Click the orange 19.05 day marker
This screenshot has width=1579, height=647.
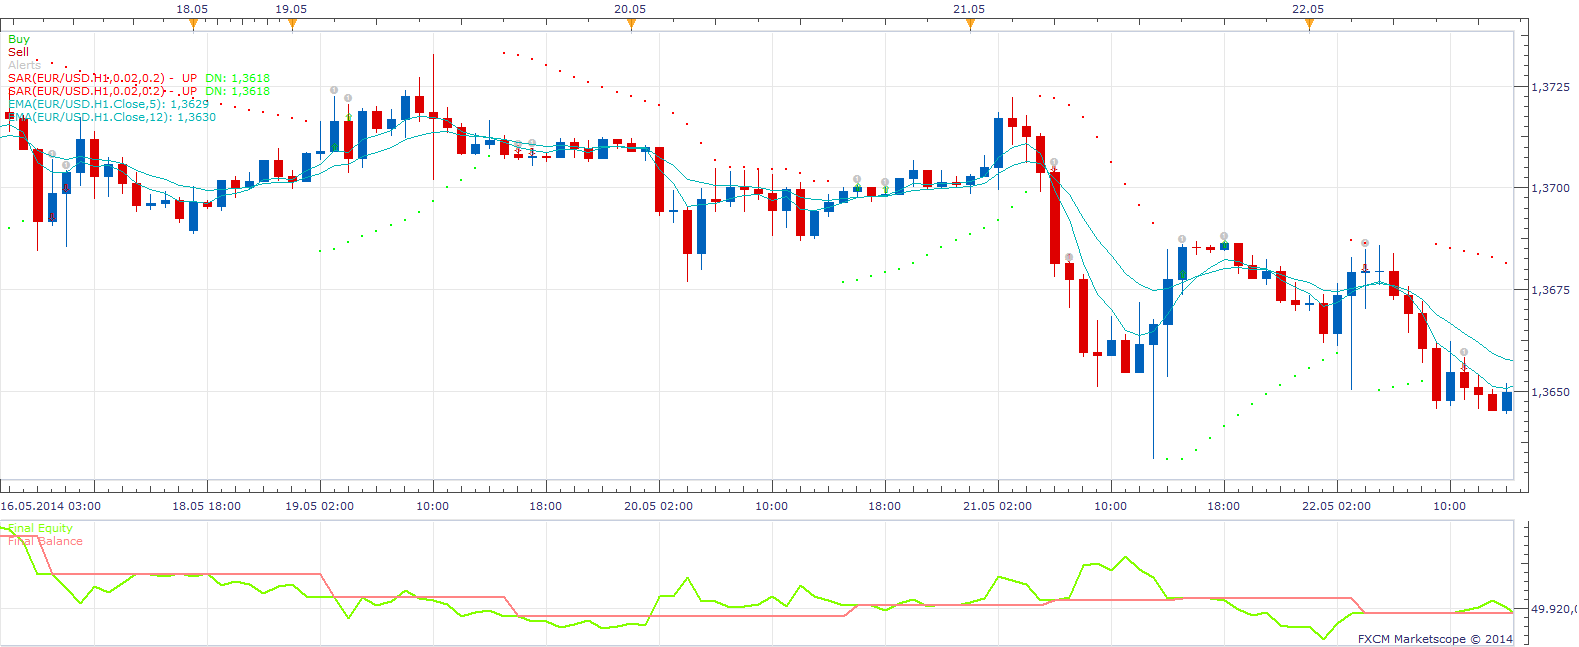292,25
